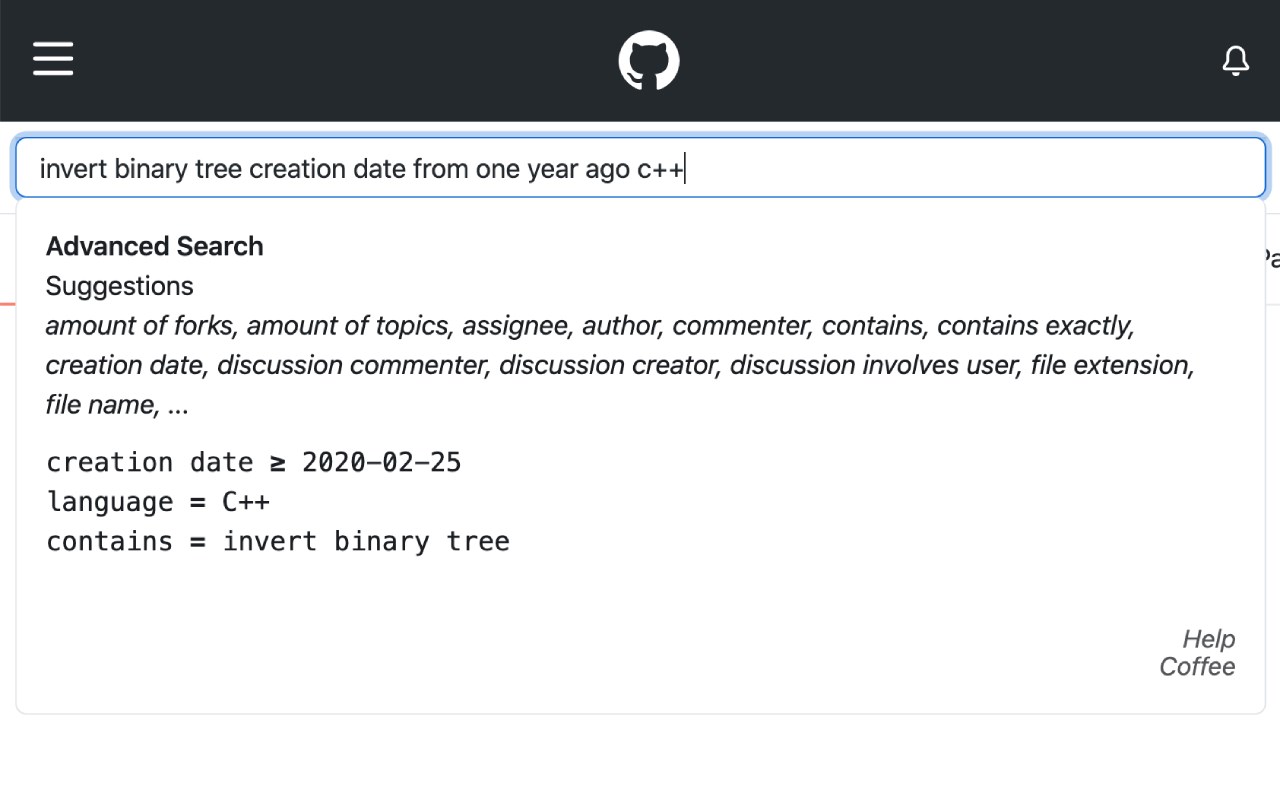
Task: Focus the search field containing 'invert binary tree'
Action: [x=640, y=168]
